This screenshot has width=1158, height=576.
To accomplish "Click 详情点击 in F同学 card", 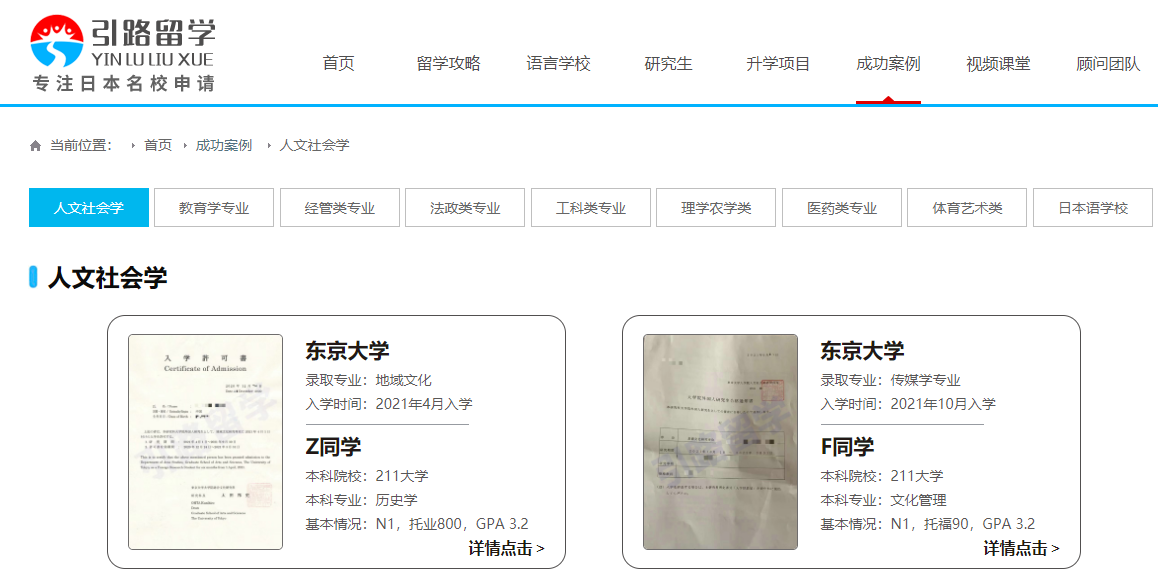I will [1021, 548].
